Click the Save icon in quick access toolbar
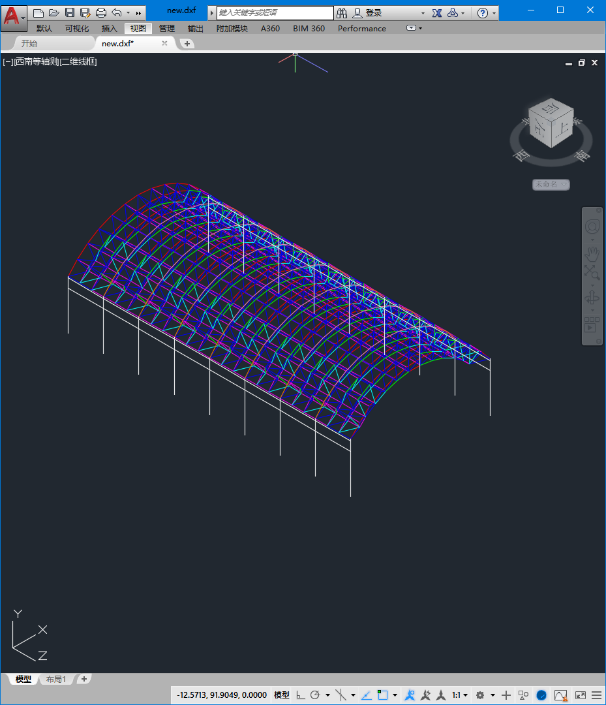606x705 pixels. pos(70,13)
